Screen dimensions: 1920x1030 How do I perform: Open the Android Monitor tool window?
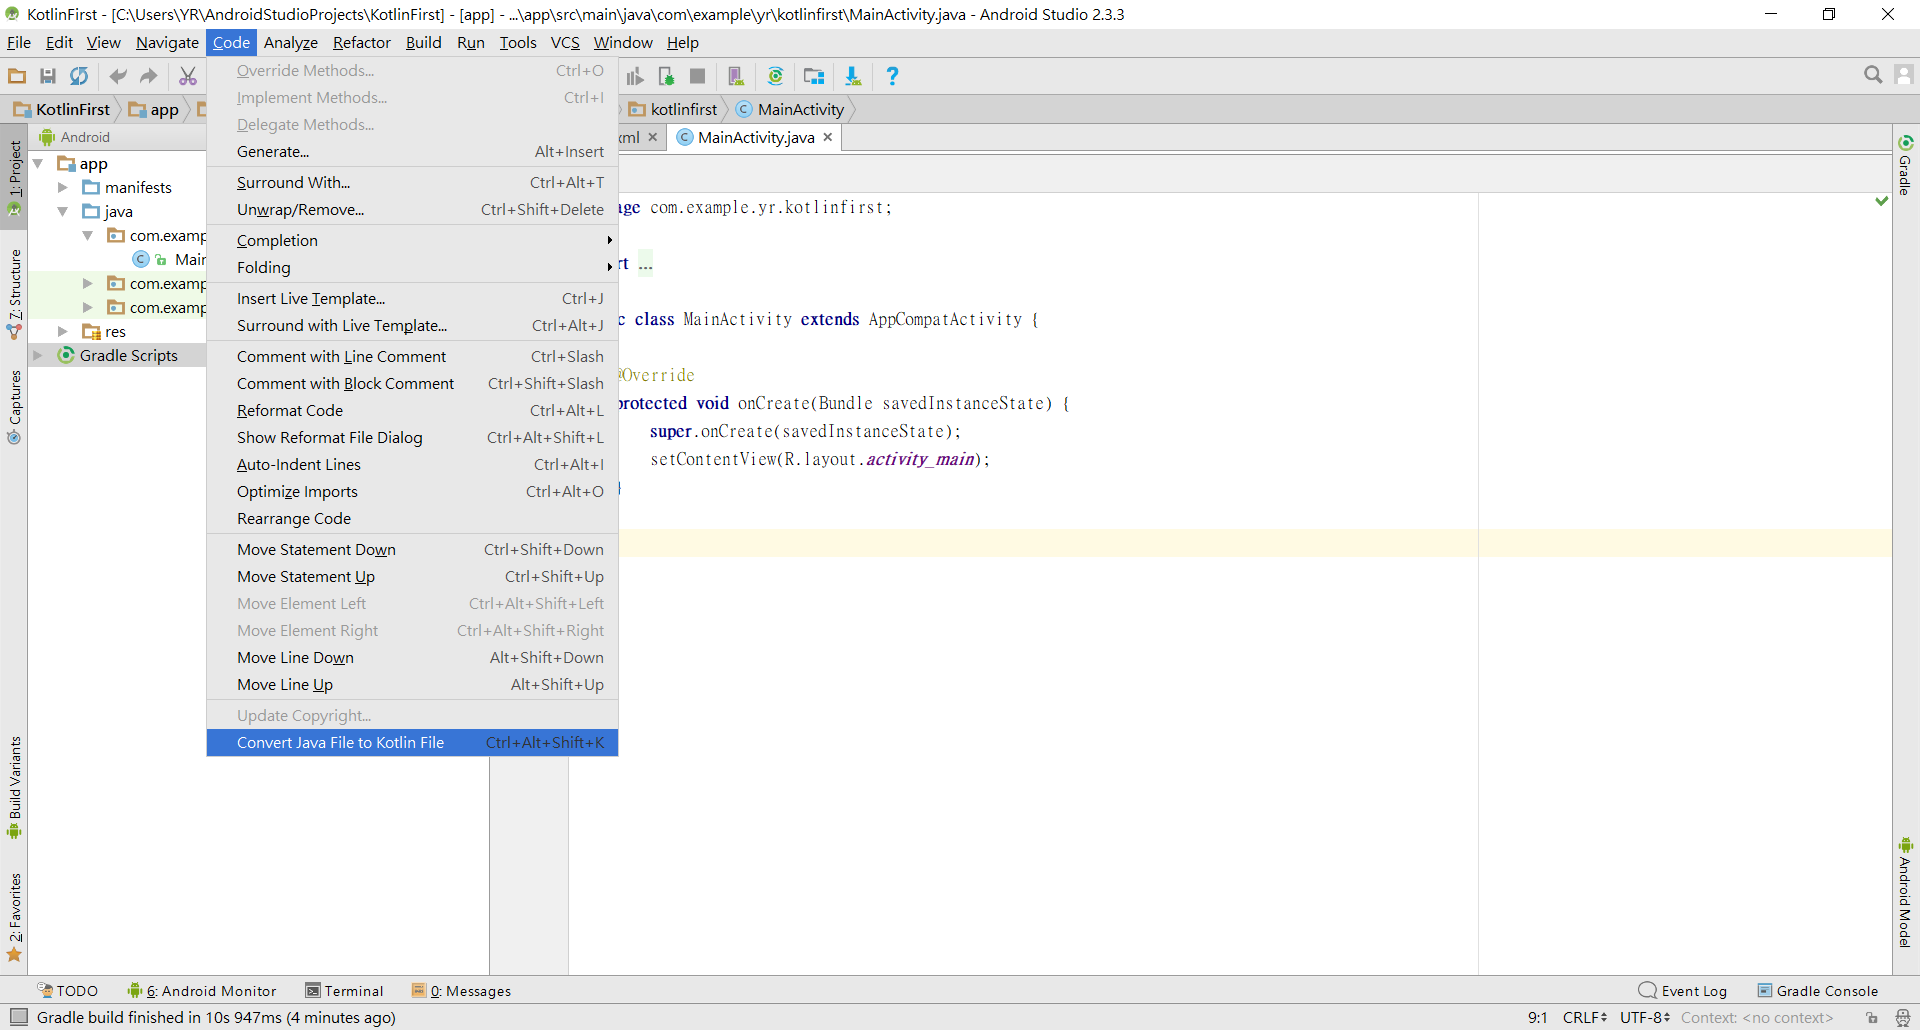(202, 991)
